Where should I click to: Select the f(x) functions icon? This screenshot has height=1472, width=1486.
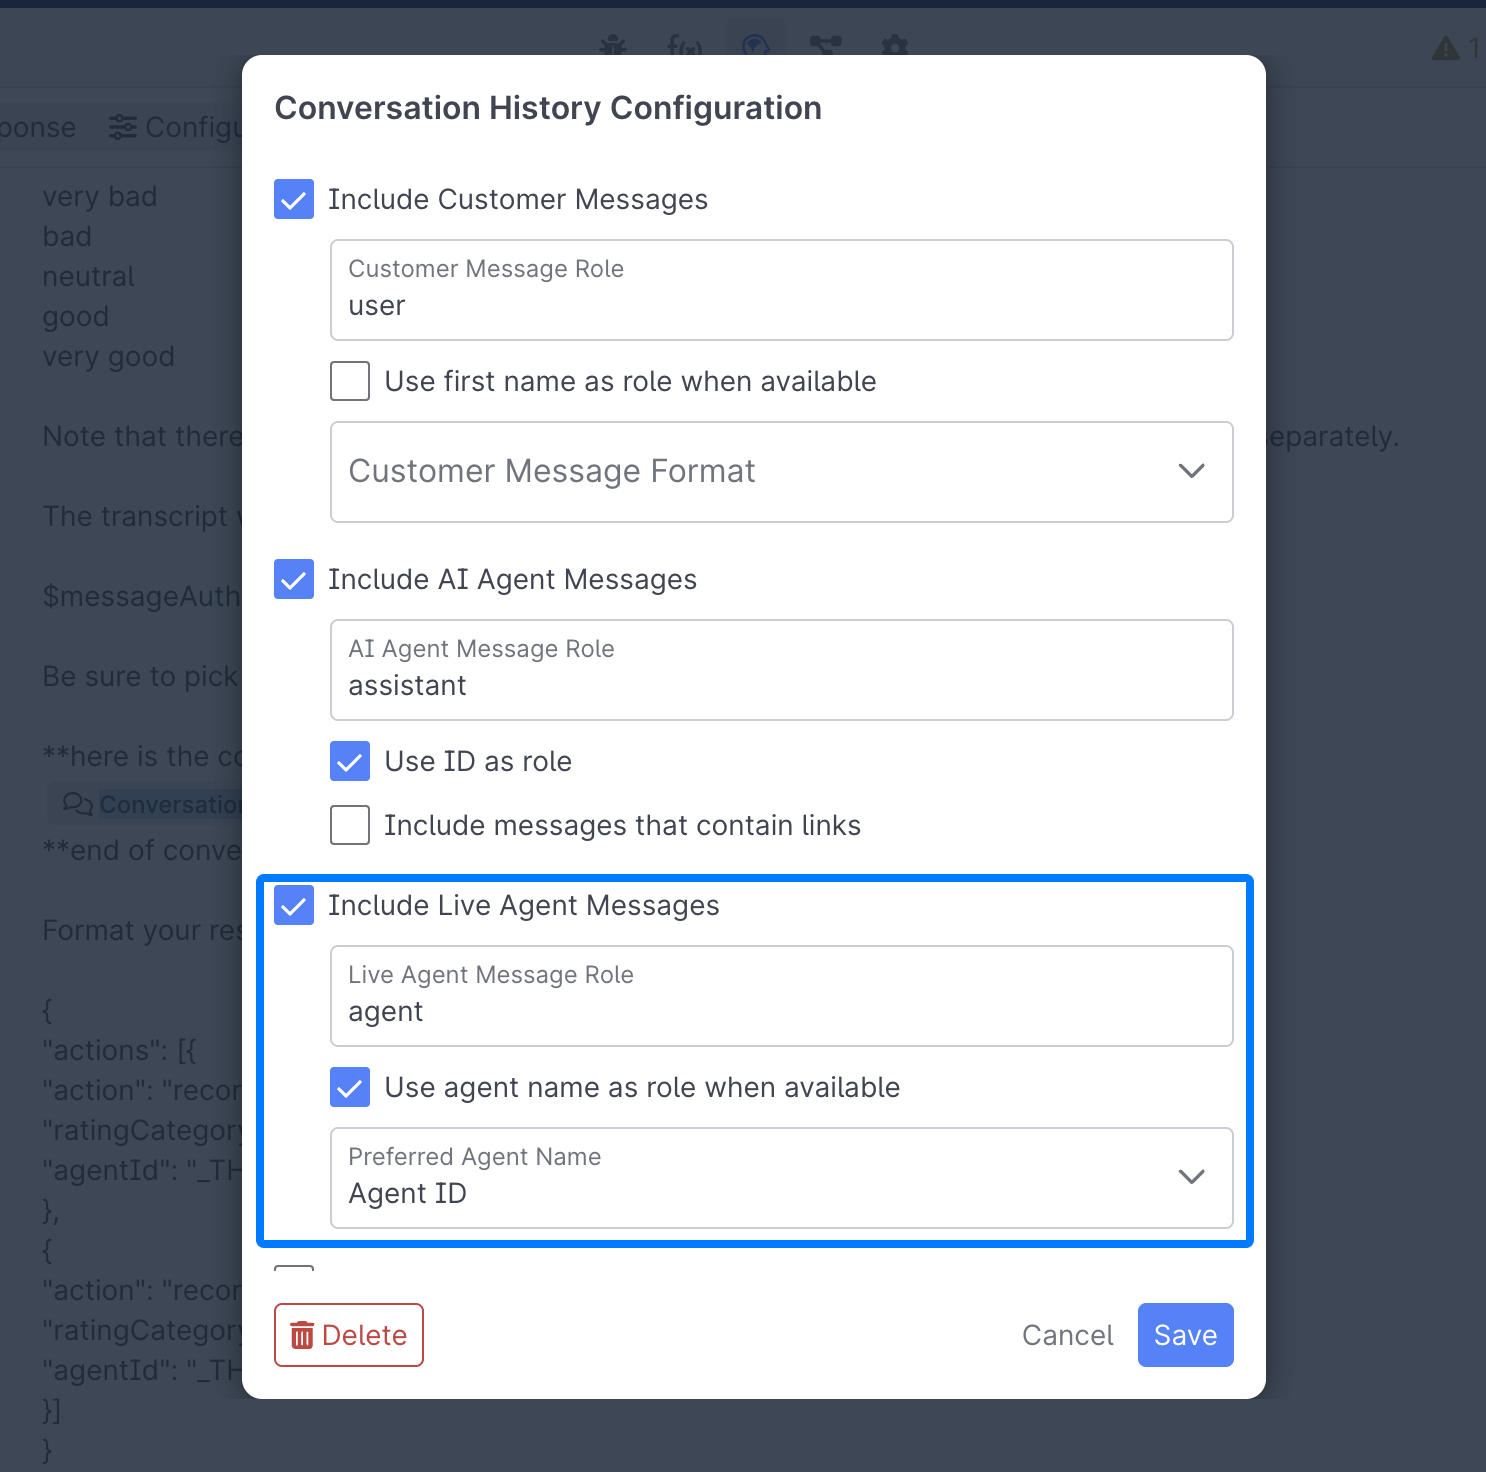(685, 47)
